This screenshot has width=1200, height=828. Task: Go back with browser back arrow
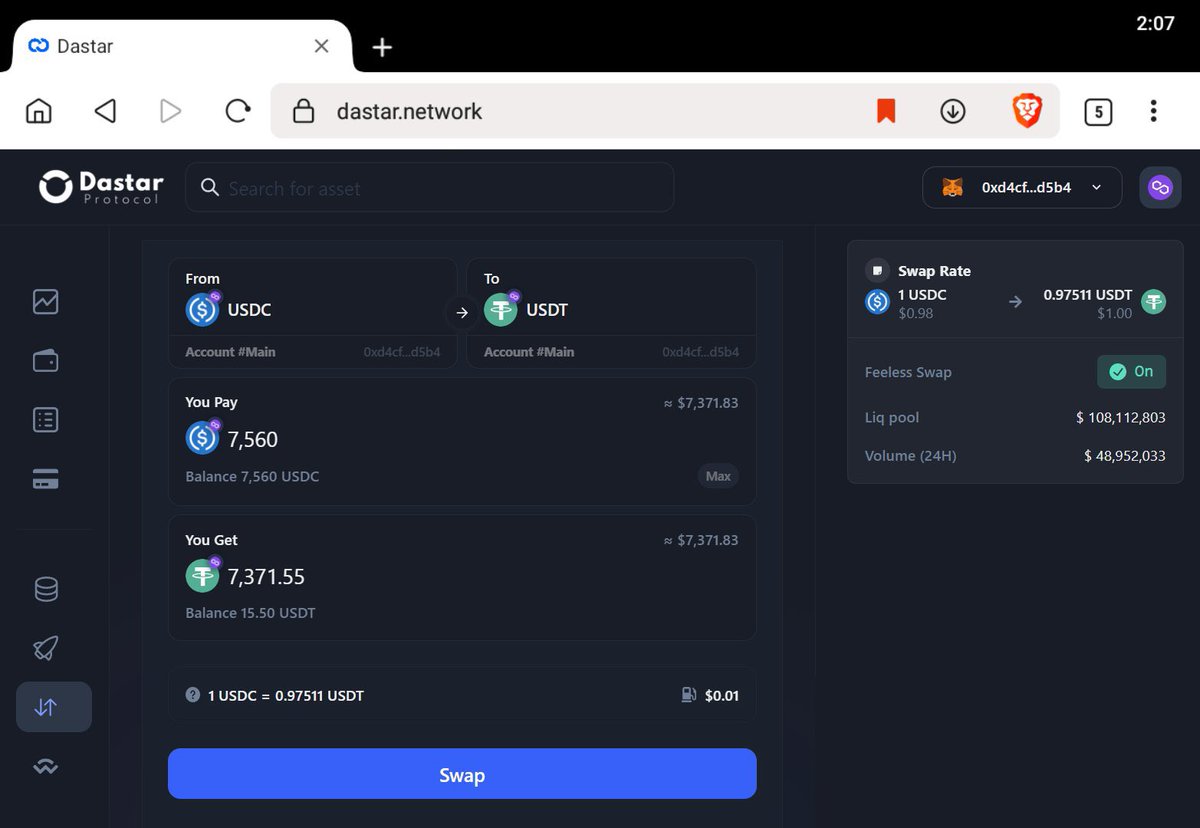[x=105, y=111]
